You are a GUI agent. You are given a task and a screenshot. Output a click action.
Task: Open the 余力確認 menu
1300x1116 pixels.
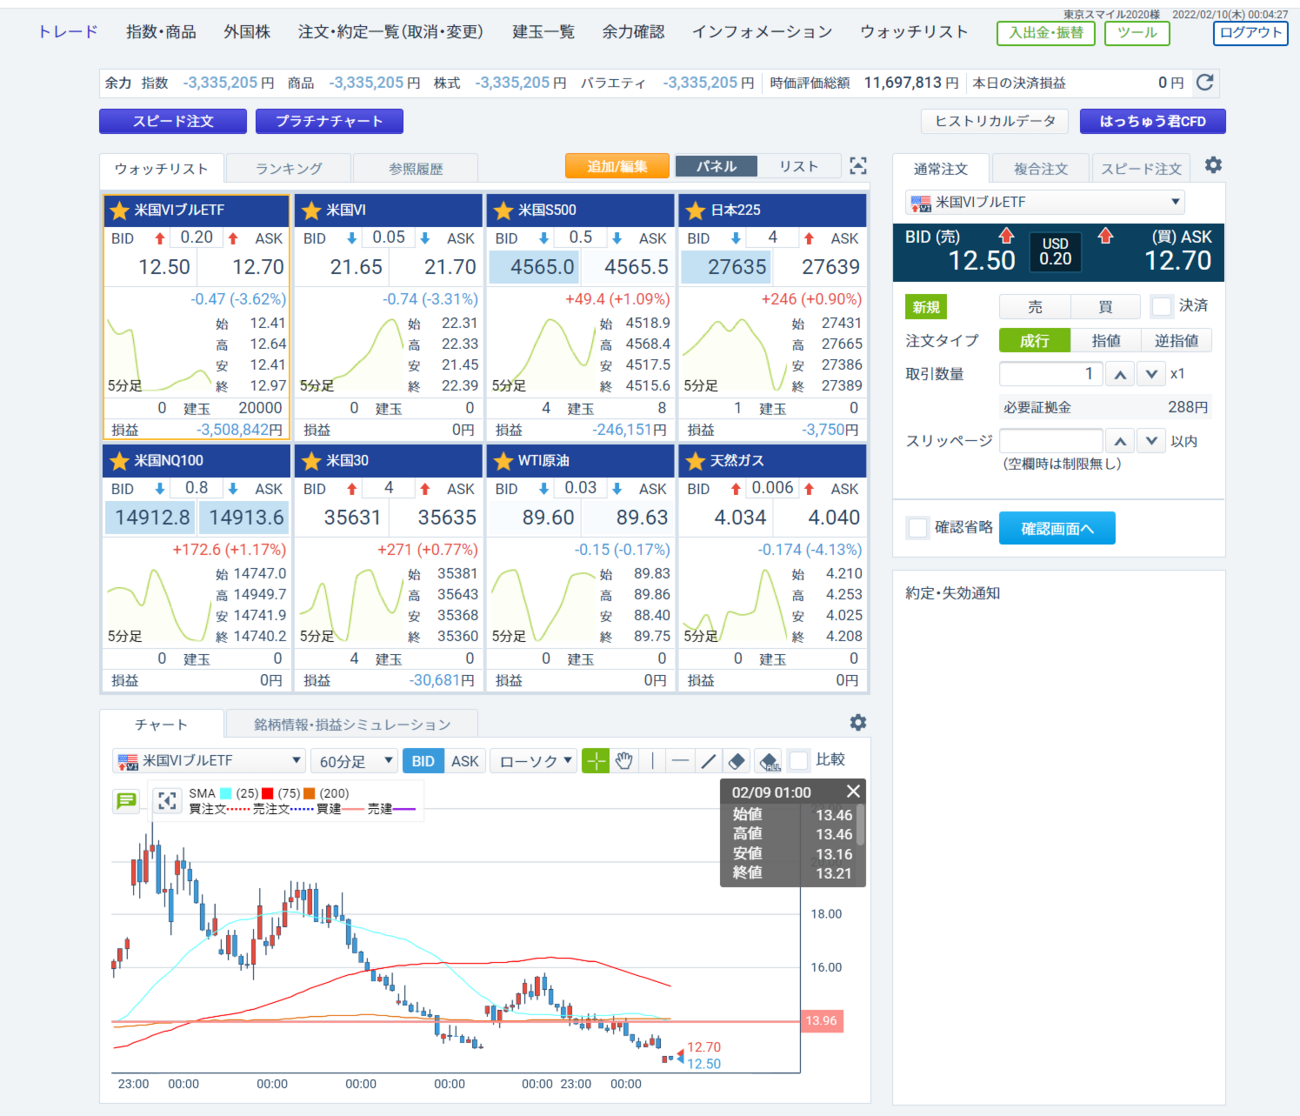pos(633,32)
